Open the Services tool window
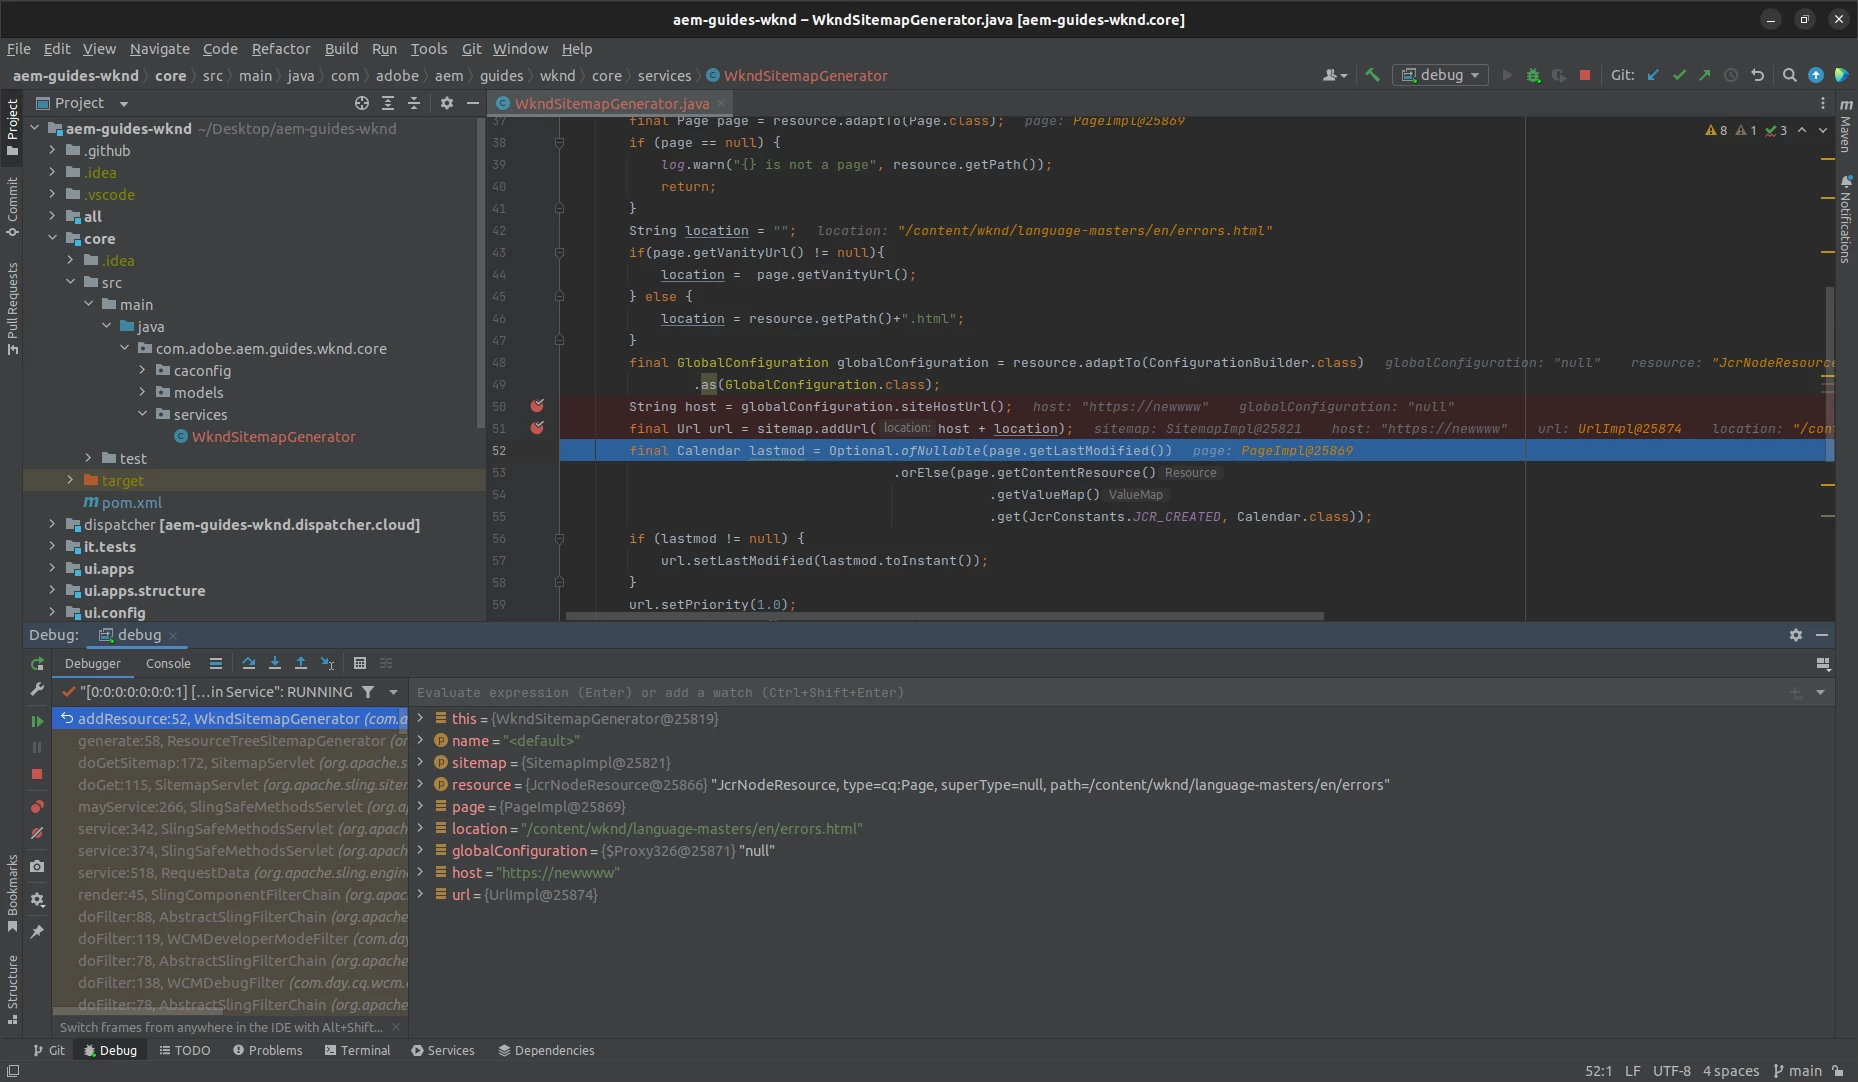 tap(443, 1050)
